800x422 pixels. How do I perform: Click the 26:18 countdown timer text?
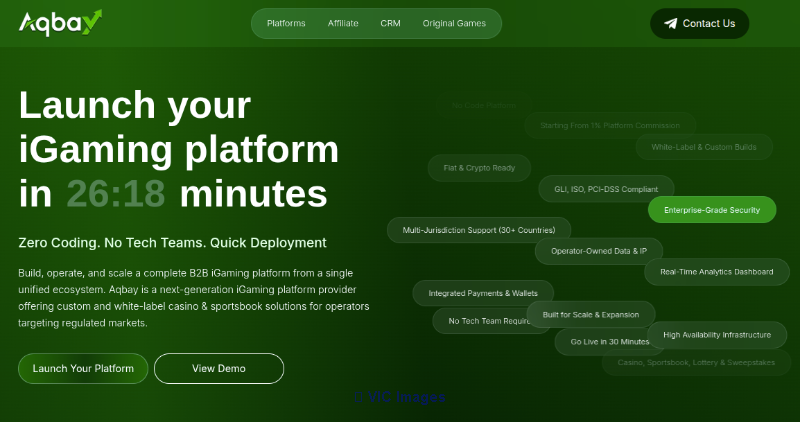116,194
